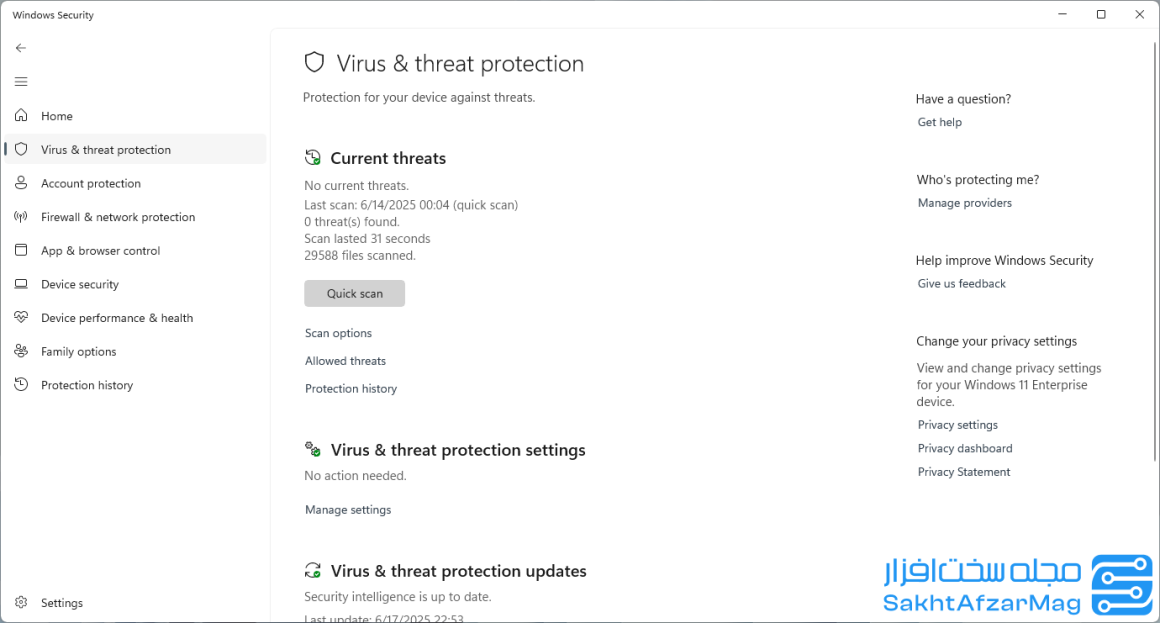Open Manage settings under protection settings
Image resolution: width=1160 pixels, height=623 pixels.
tap(348, 510)
